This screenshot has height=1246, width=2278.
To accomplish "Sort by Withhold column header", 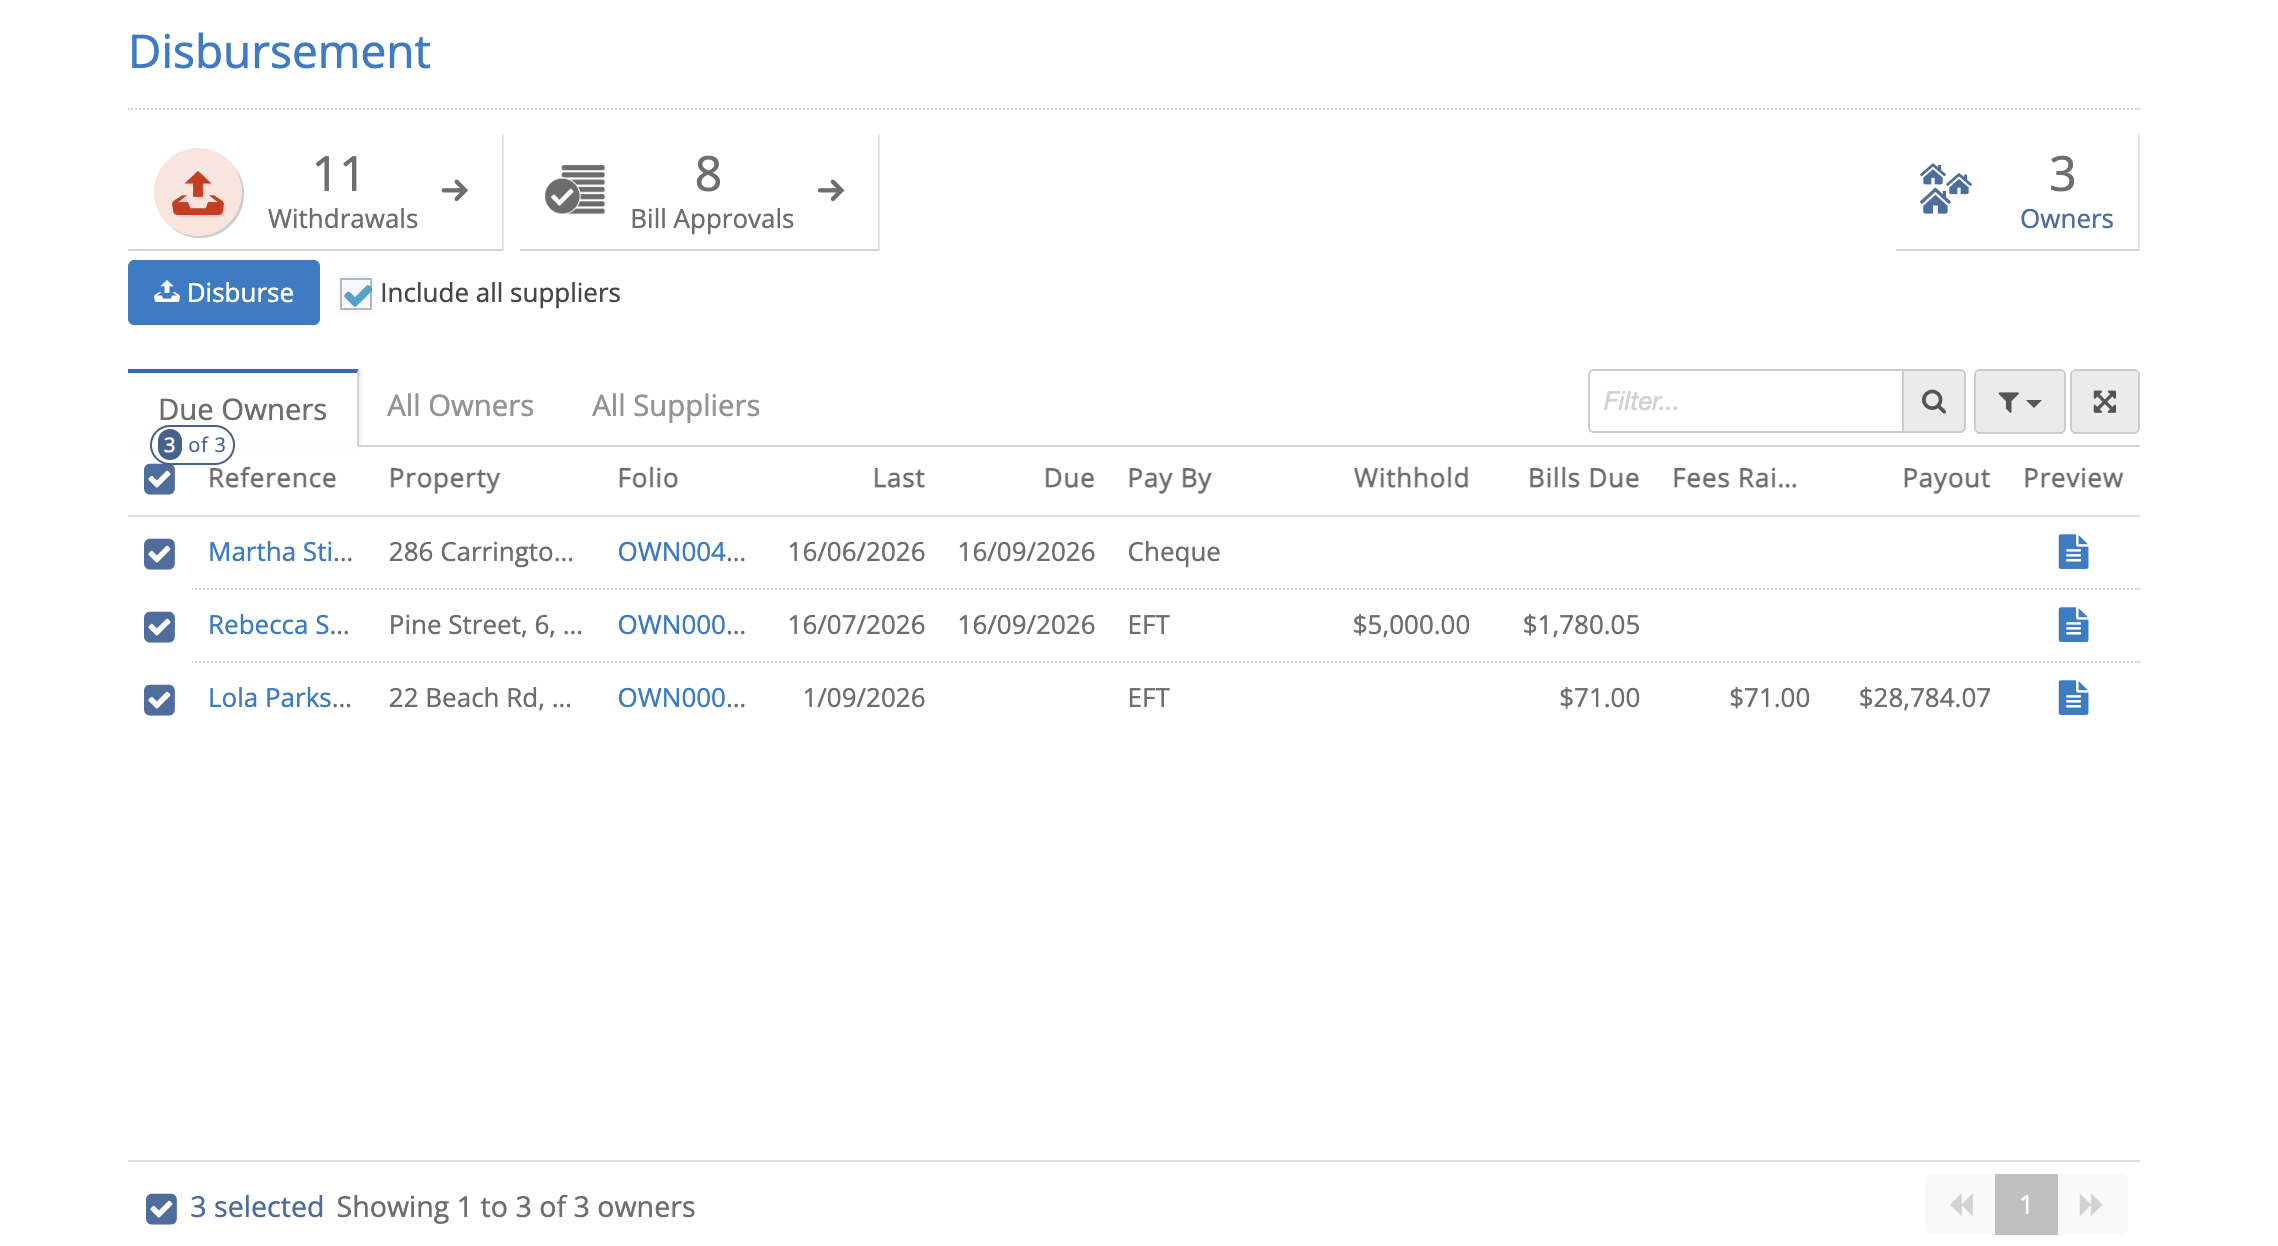I will click(x=1411, y=478).
